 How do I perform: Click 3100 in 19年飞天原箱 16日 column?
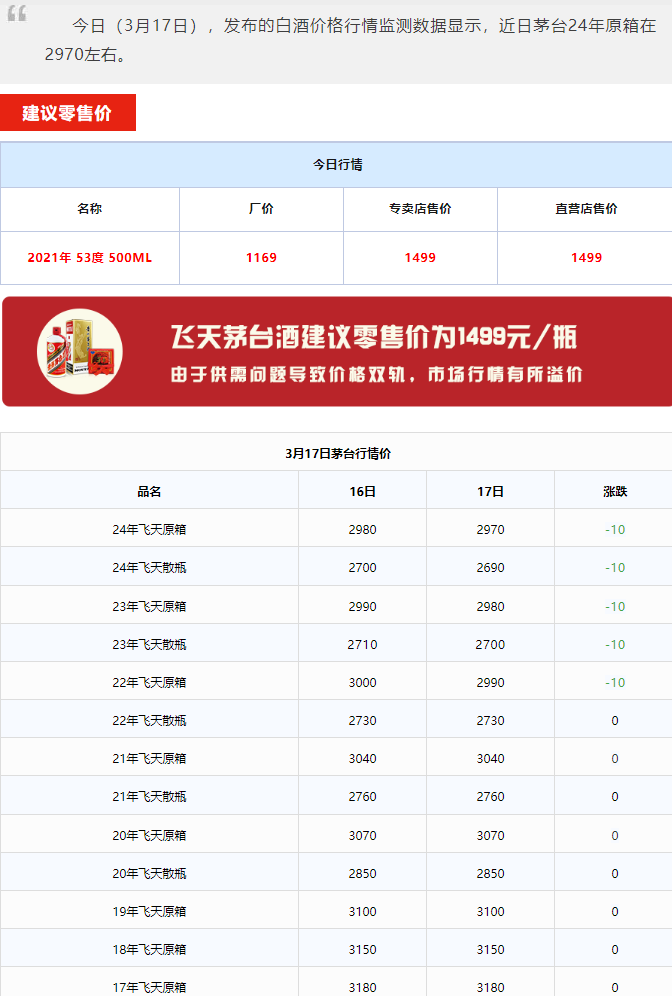coord(363,912)
